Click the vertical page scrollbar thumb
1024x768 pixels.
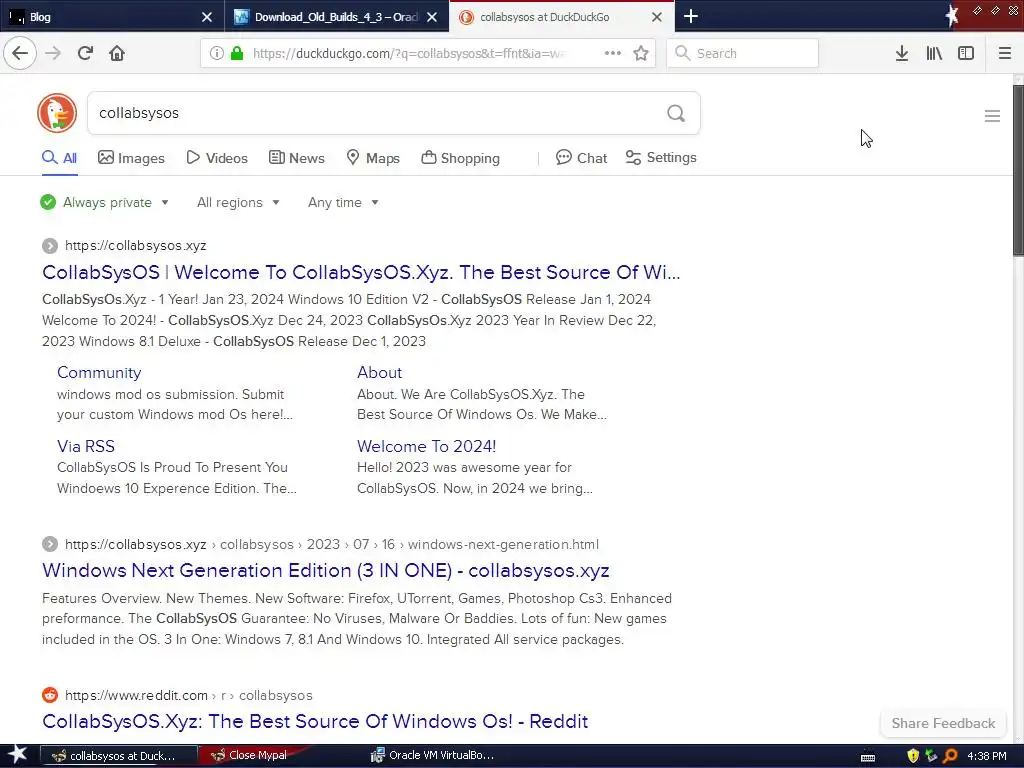(1018, 170)
